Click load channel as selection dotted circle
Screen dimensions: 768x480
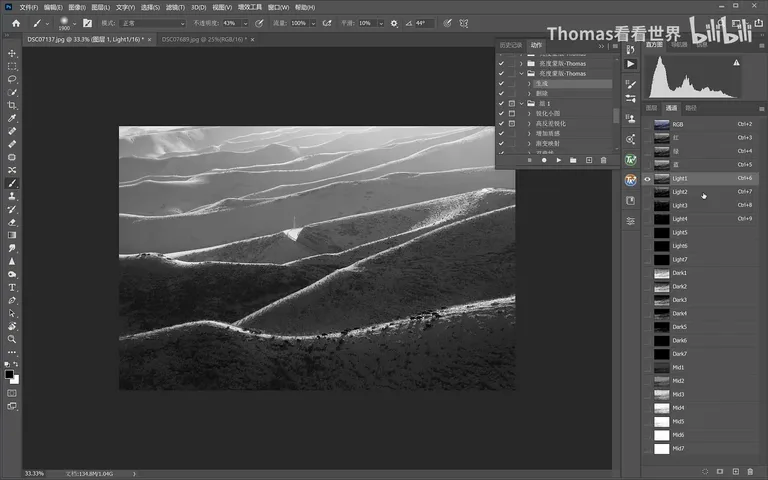[705, 471]
